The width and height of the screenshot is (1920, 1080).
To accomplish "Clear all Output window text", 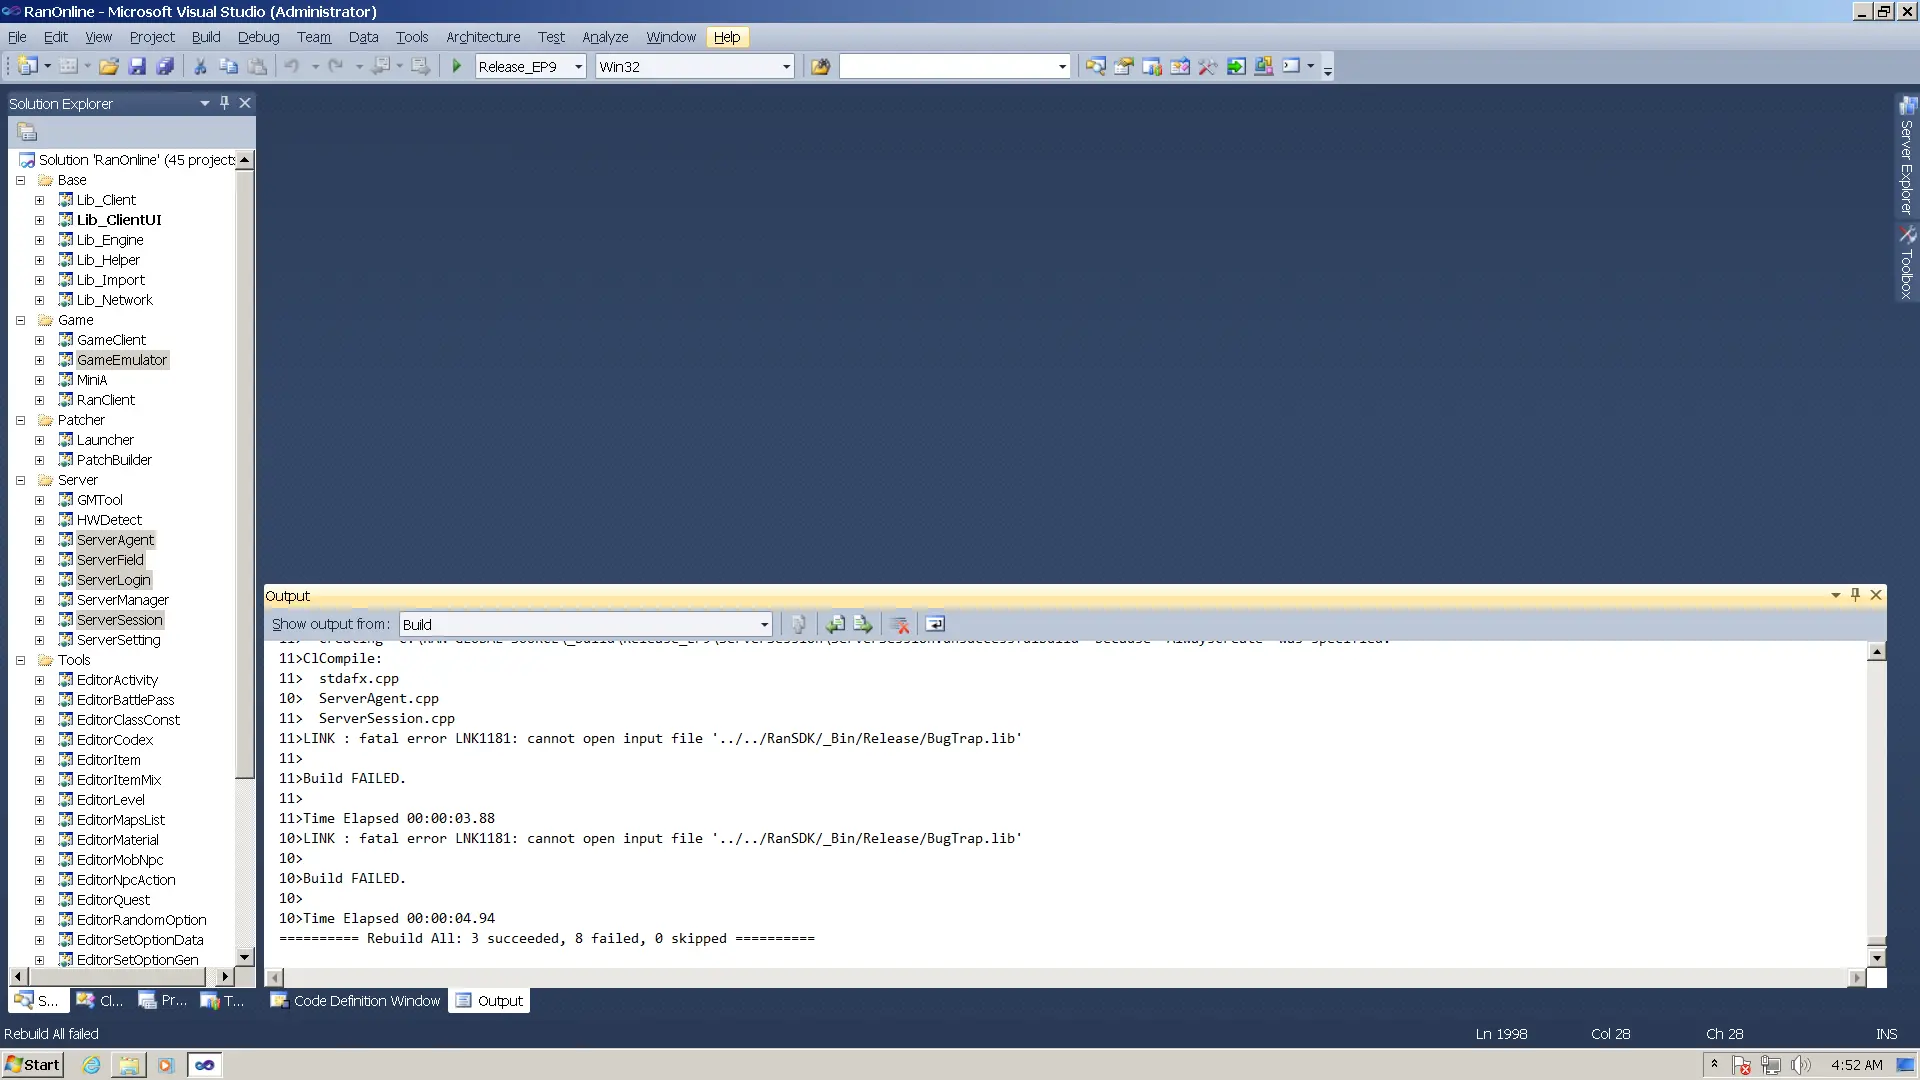I will point(900,624).
